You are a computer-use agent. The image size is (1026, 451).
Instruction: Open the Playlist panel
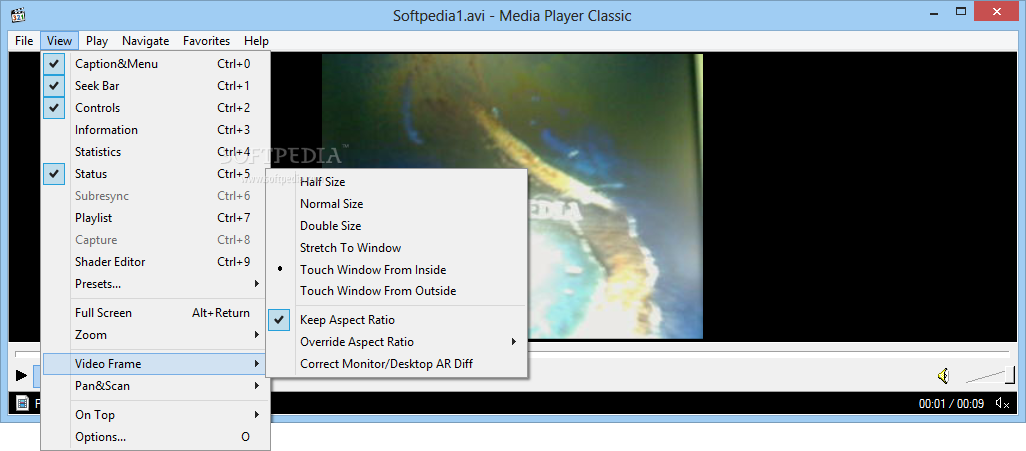[156, 218]
